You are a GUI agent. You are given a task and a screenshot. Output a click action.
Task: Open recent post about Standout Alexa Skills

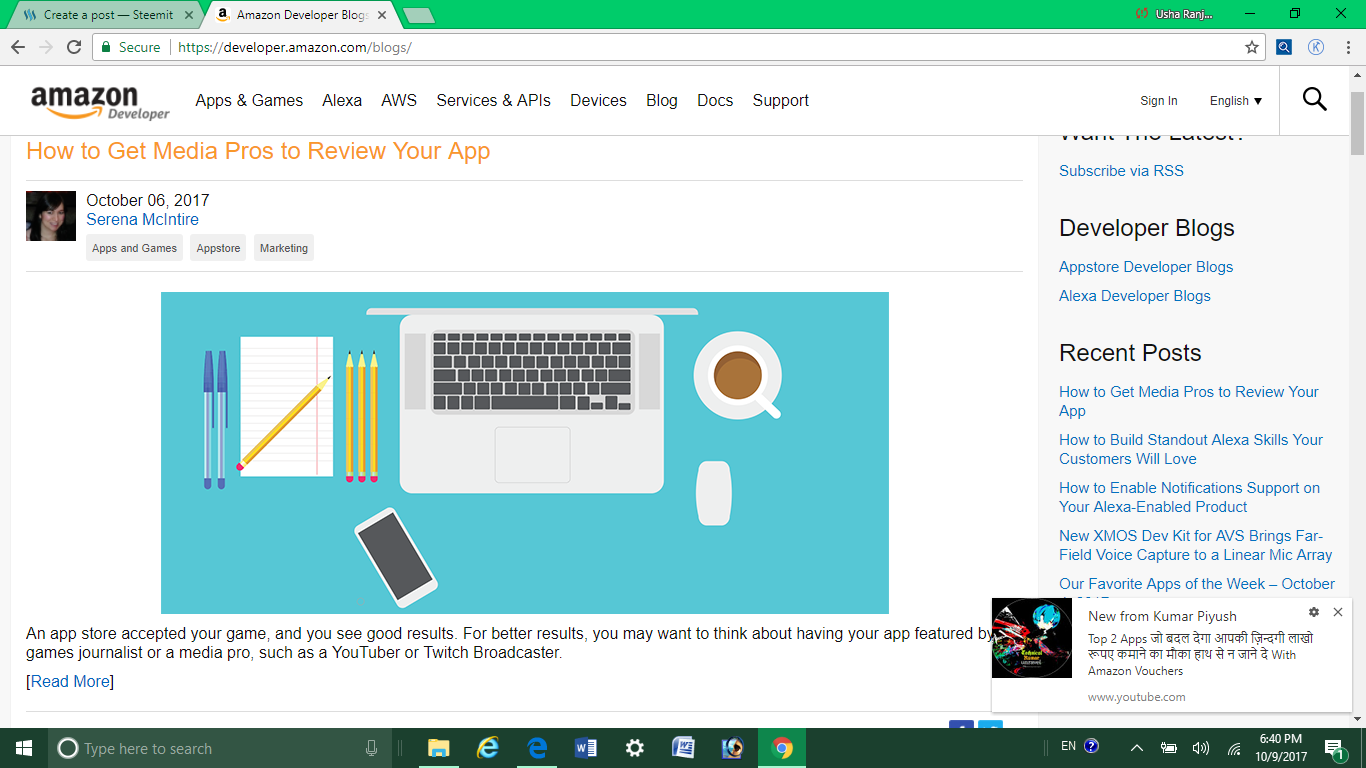1191,449
